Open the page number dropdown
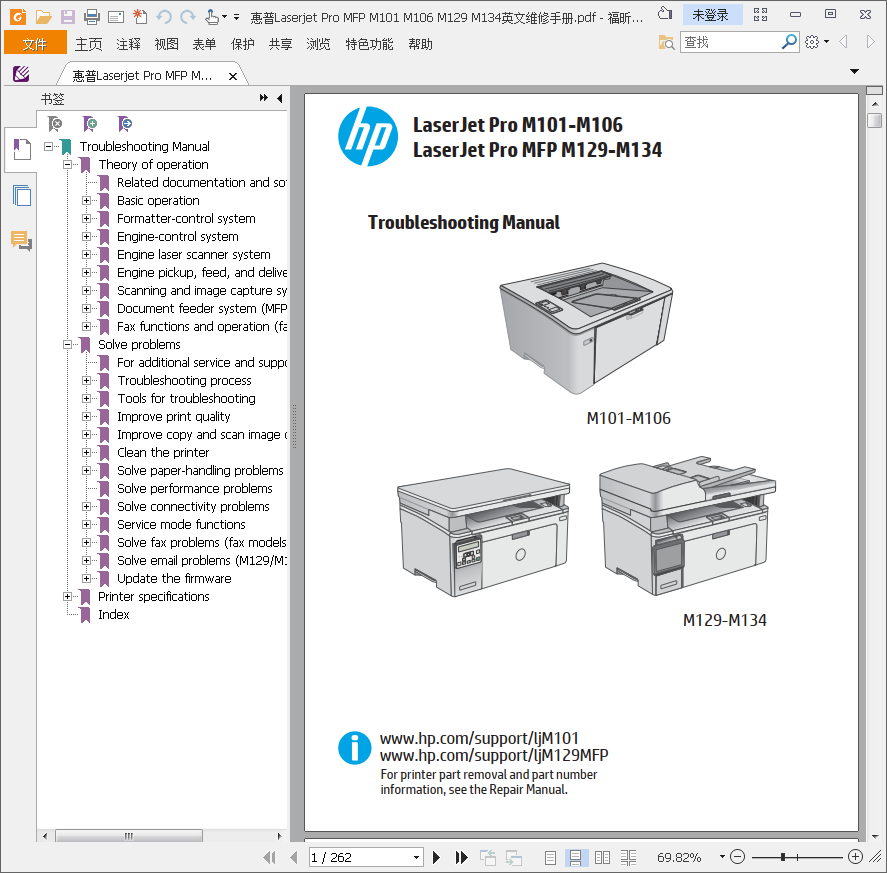 tap(416, 858)
